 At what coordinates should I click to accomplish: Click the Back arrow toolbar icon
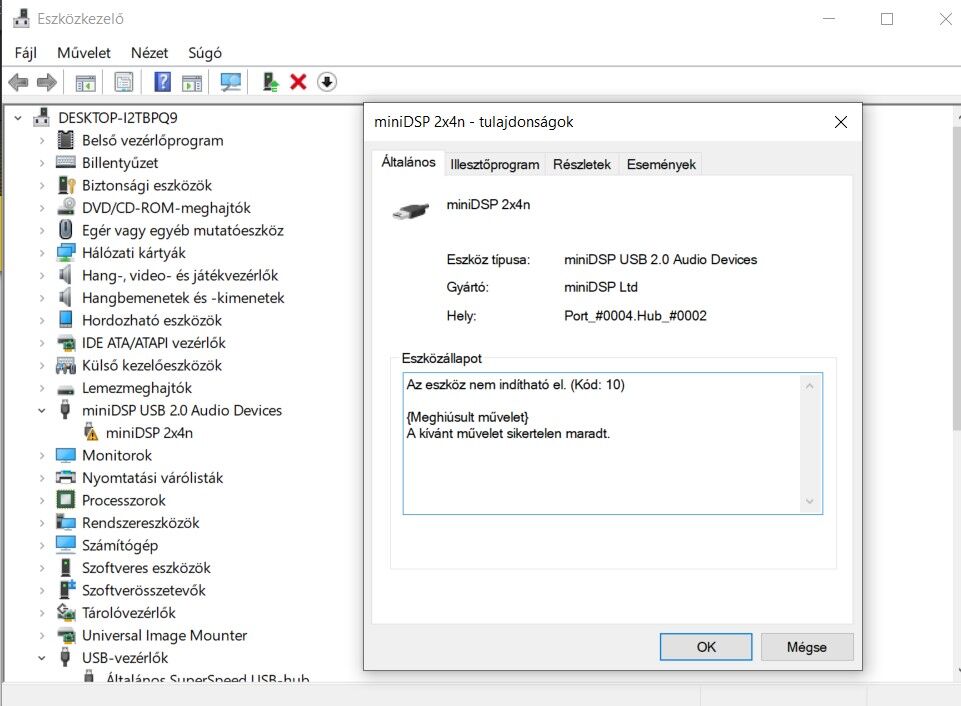coord(18,82)
